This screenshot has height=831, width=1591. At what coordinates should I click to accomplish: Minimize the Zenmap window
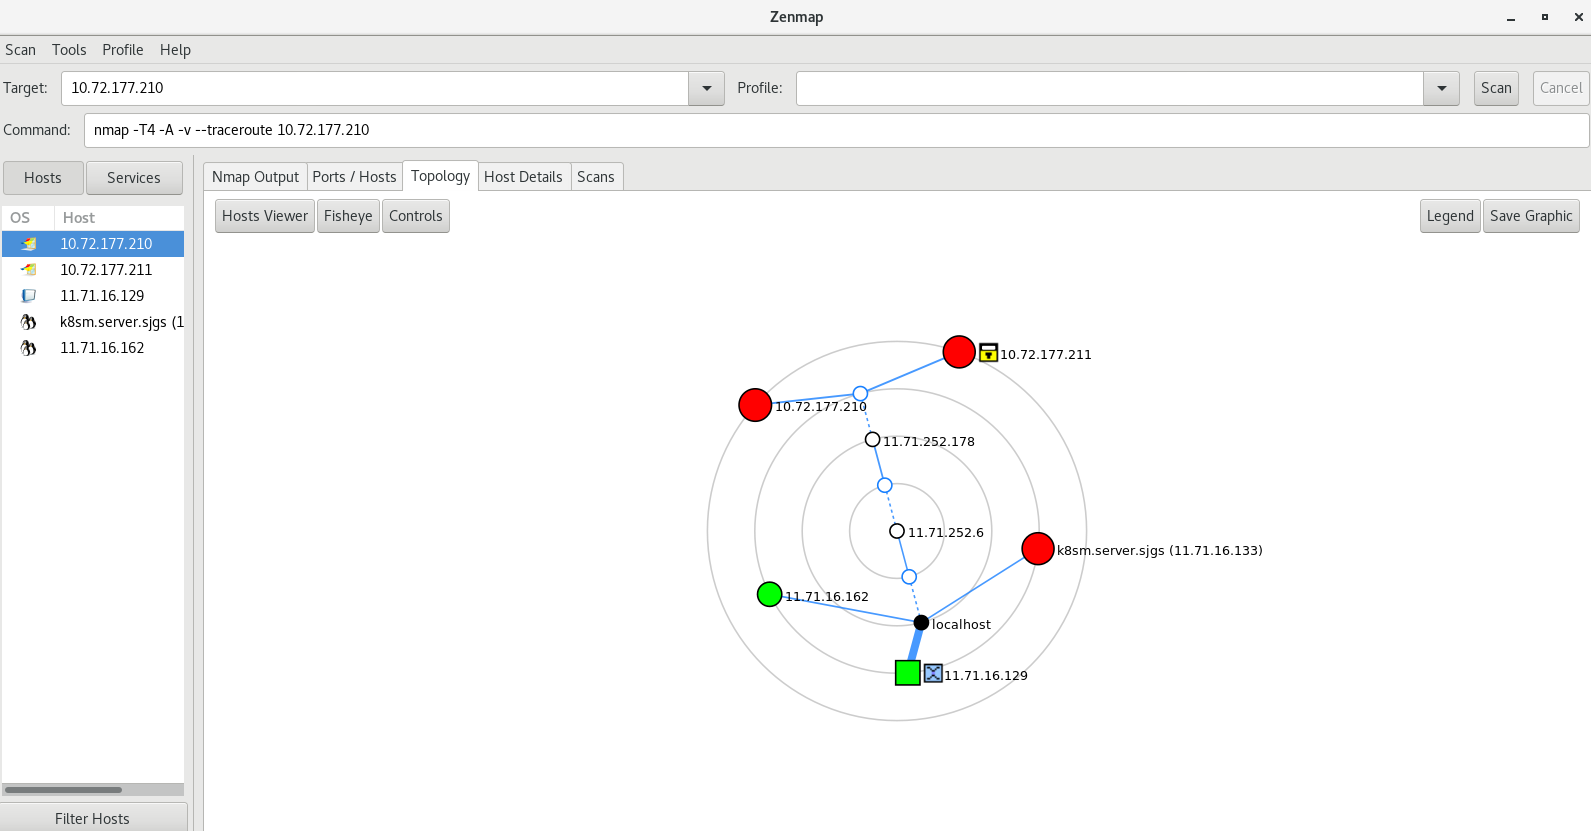coord(1511,17)
